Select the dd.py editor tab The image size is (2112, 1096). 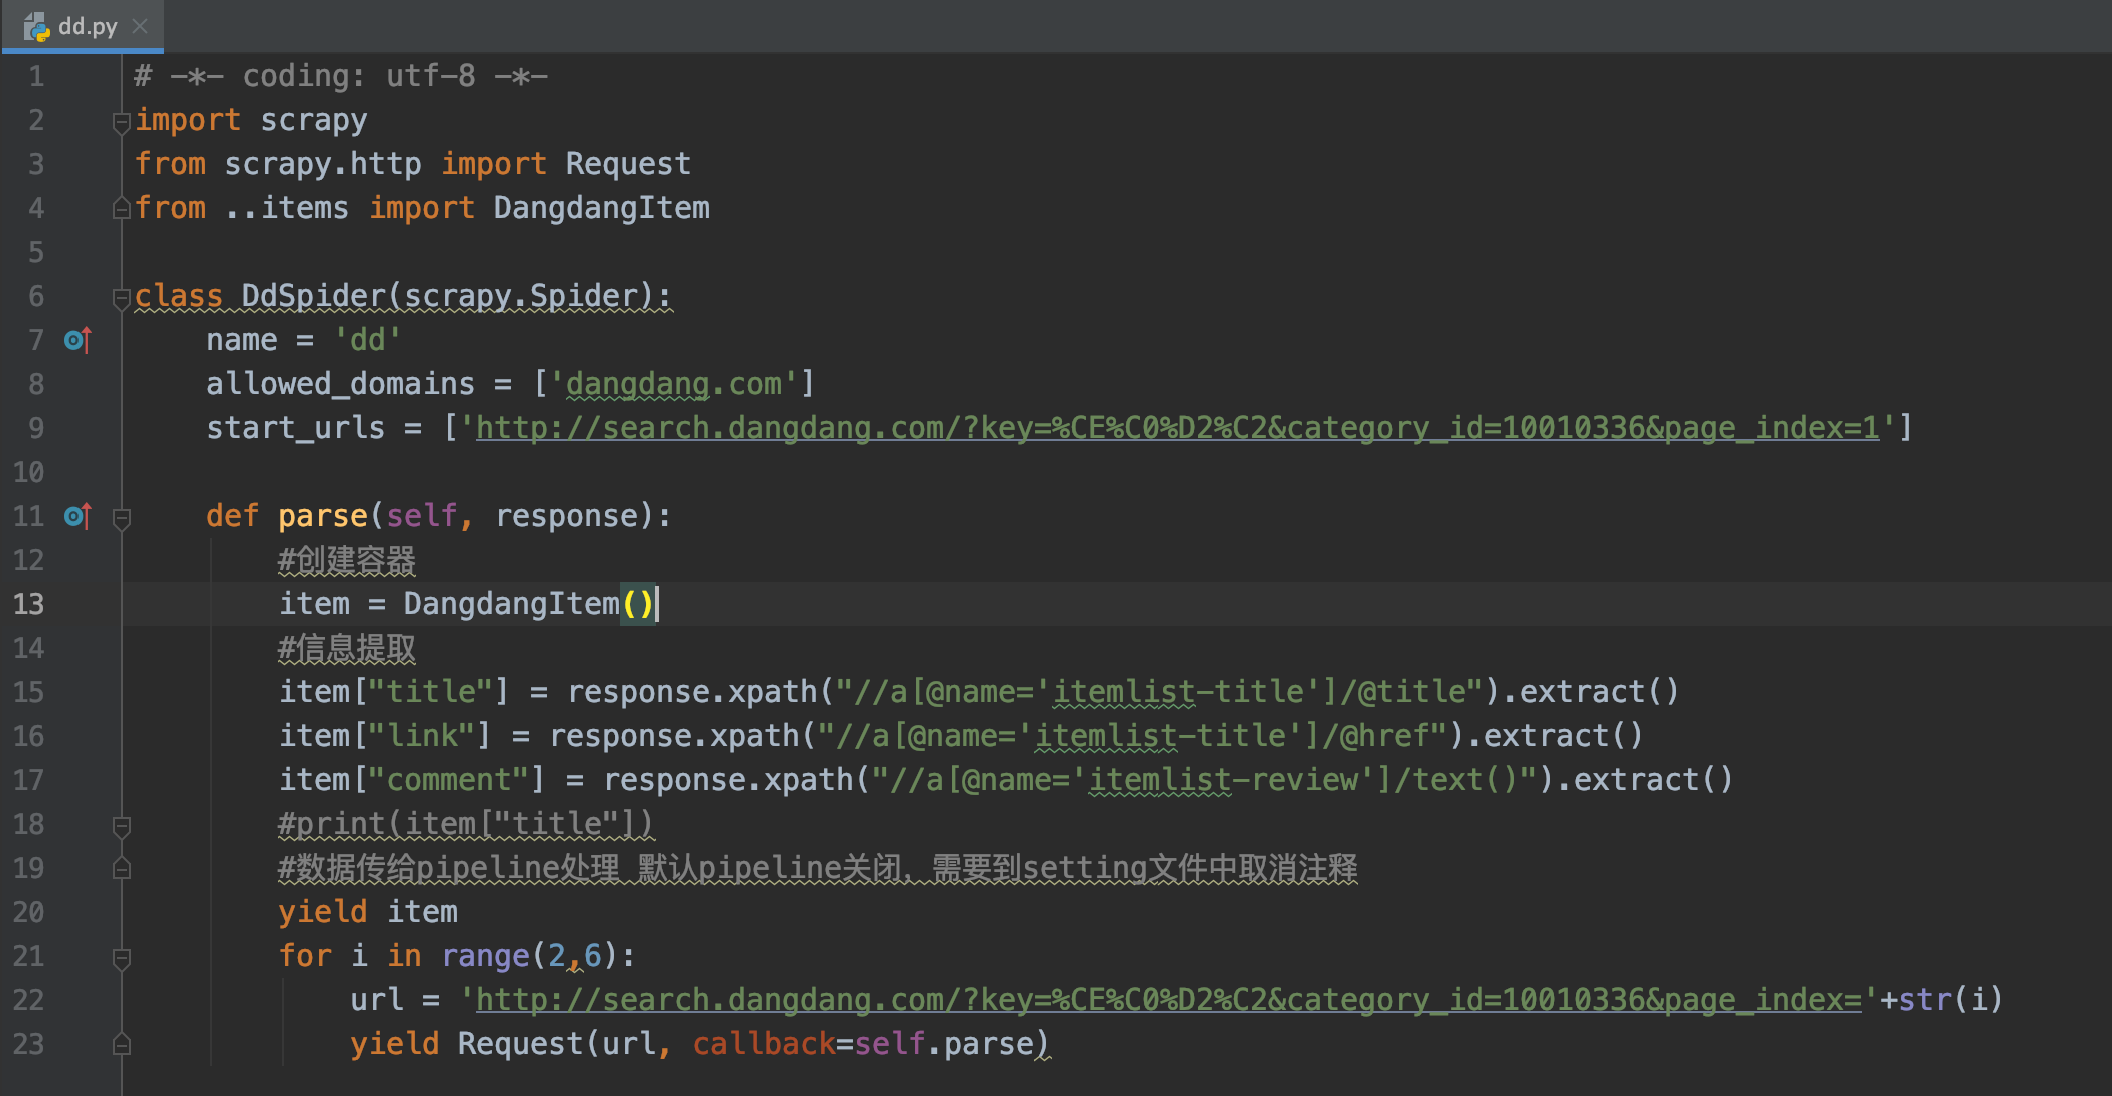[87, 26]
